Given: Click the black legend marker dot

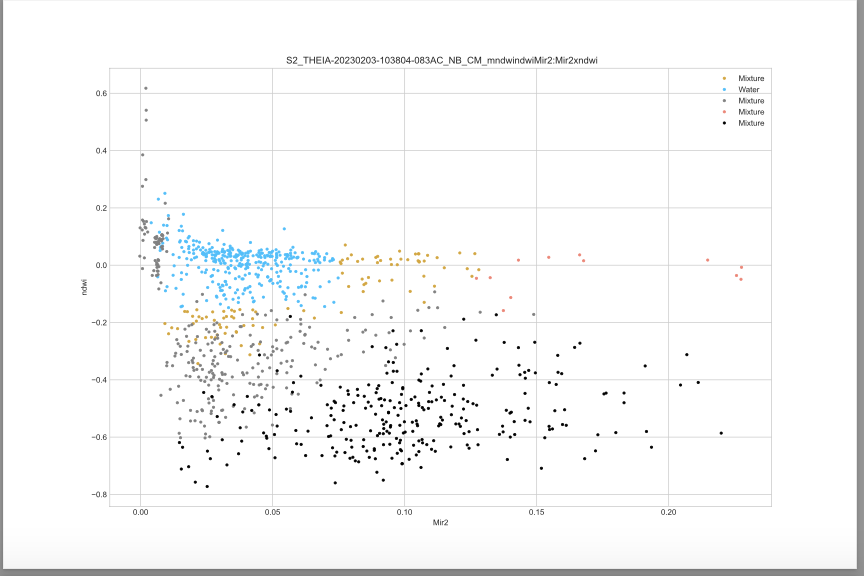Looking at the screenshot, I should 724,123.
